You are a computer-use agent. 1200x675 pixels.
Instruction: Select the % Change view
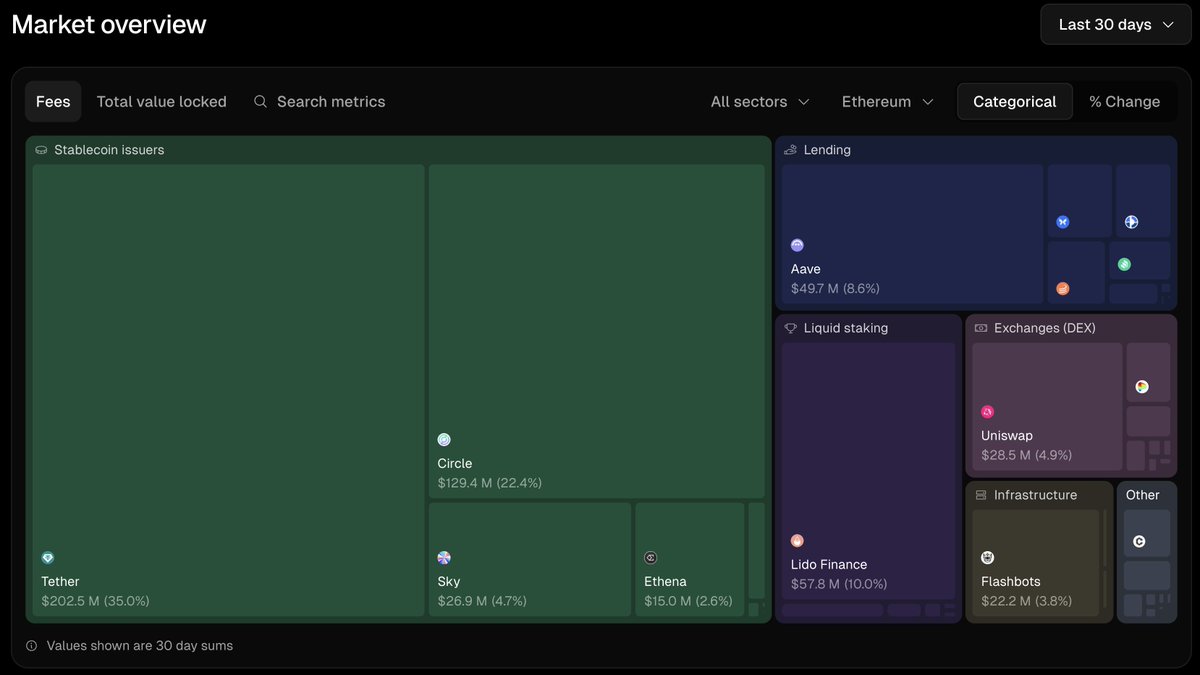[x=1125, y=102]
